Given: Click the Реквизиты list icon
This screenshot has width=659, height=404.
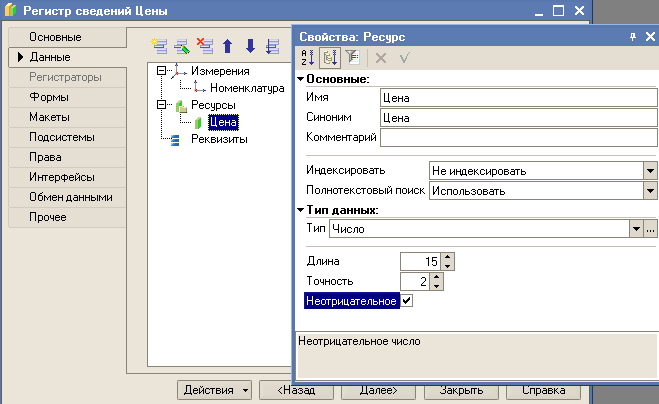Looking at the screenshot, I should click(x=175, y=140).
